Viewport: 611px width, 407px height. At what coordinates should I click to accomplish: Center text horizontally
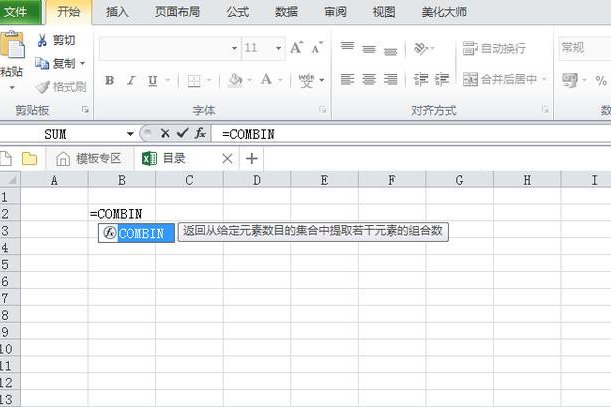[x=369, y=80]
